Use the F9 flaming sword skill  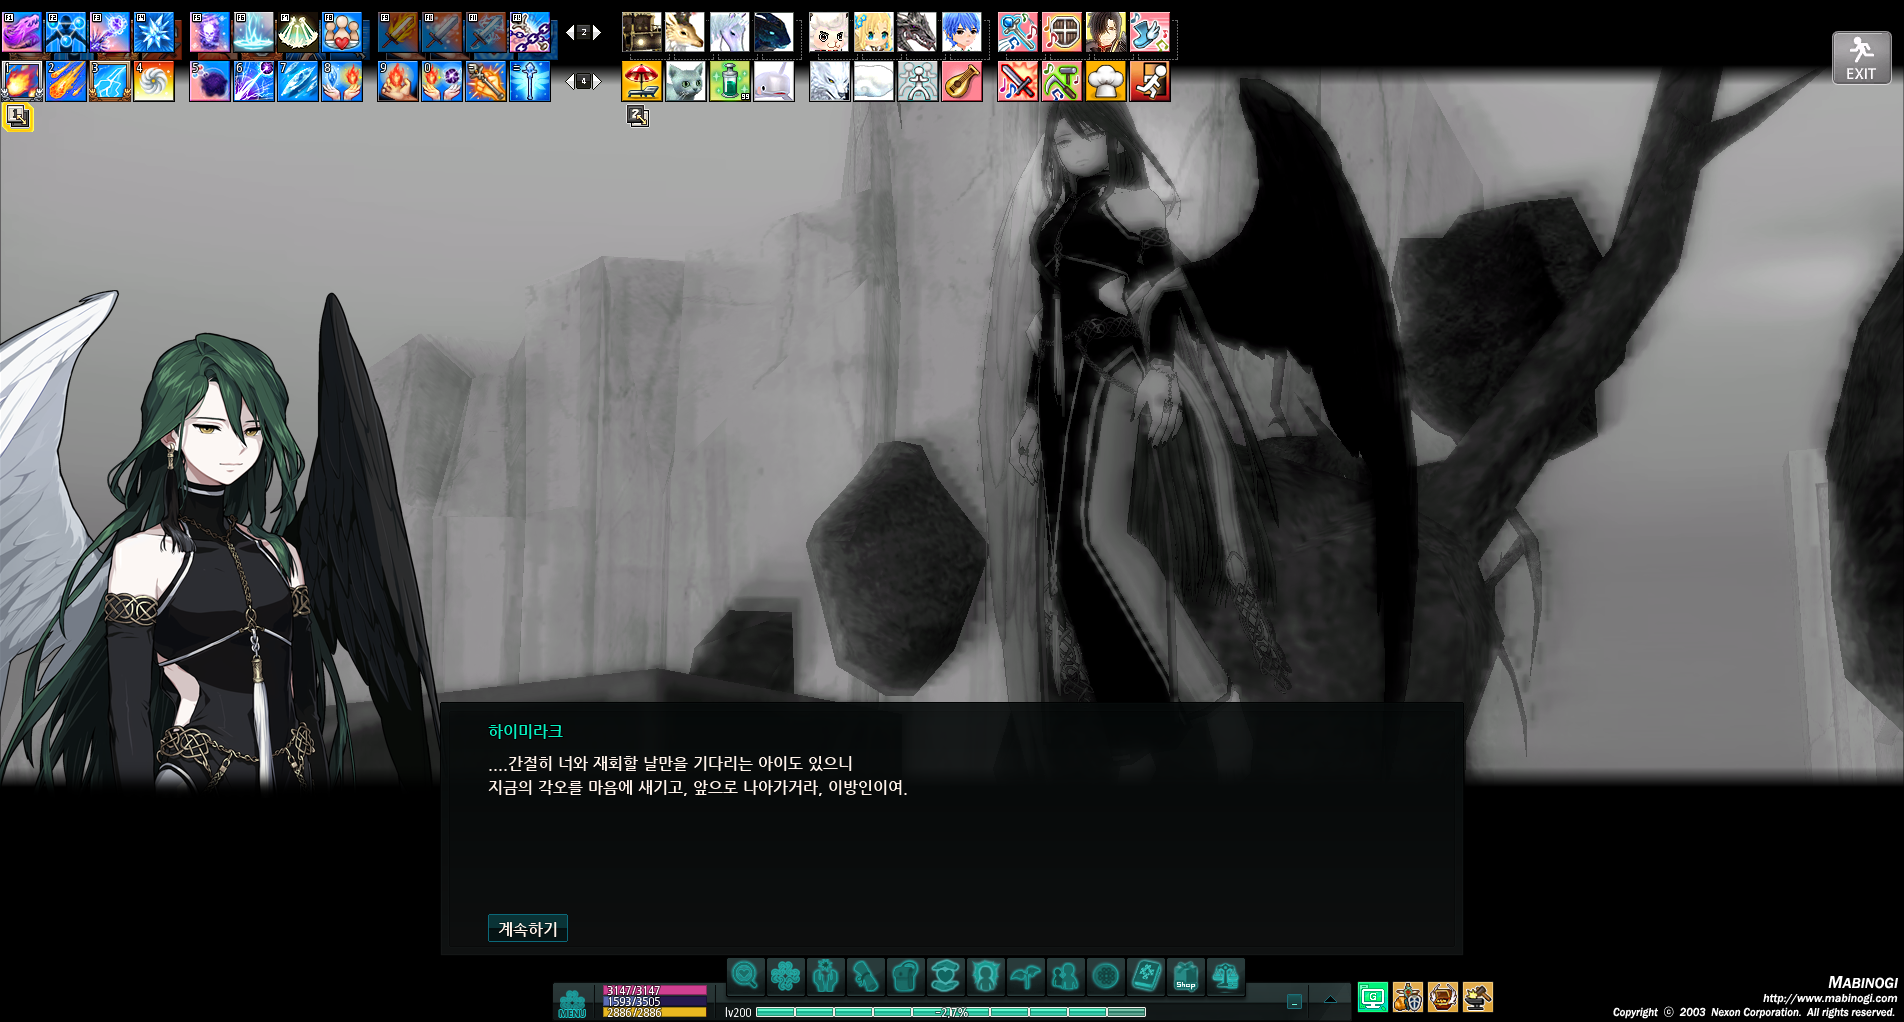398,33
